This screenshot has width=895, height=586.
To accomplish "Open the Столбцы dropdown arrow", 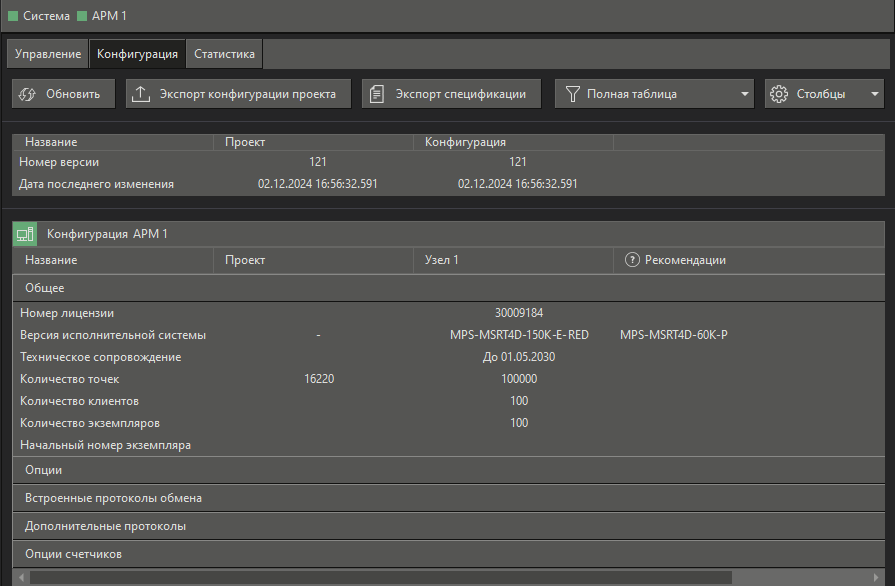I will (x=875, y=94).
